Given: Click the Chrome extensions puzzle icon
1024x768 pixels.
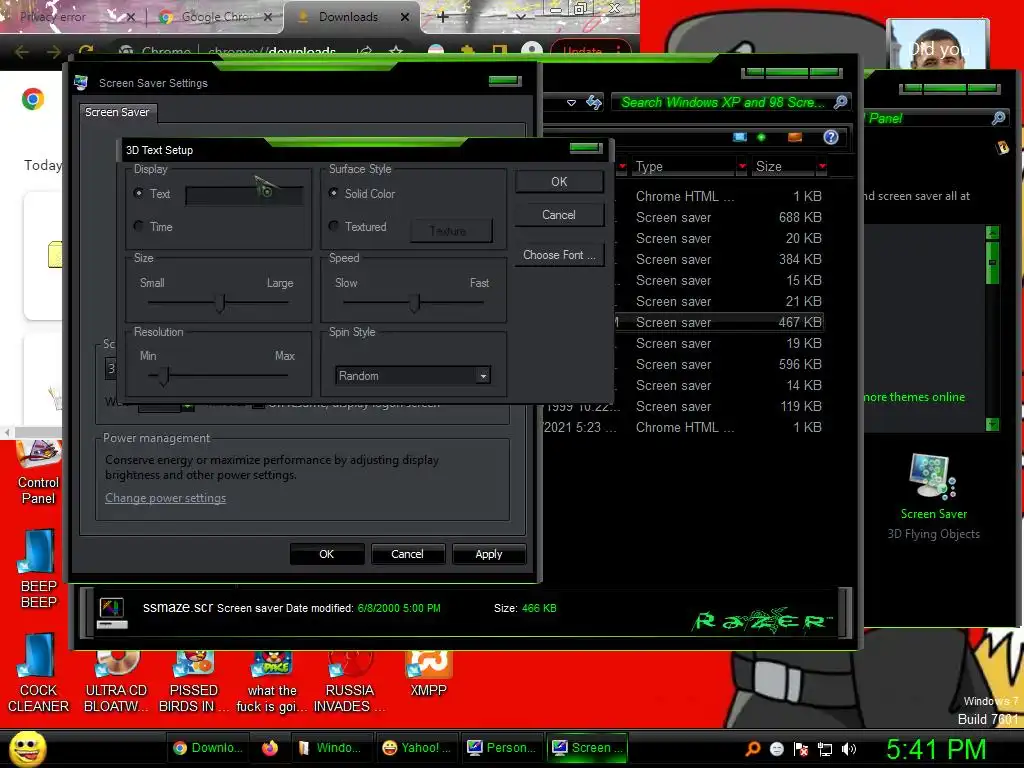Looking at the screenshot, I should point(468,50).
